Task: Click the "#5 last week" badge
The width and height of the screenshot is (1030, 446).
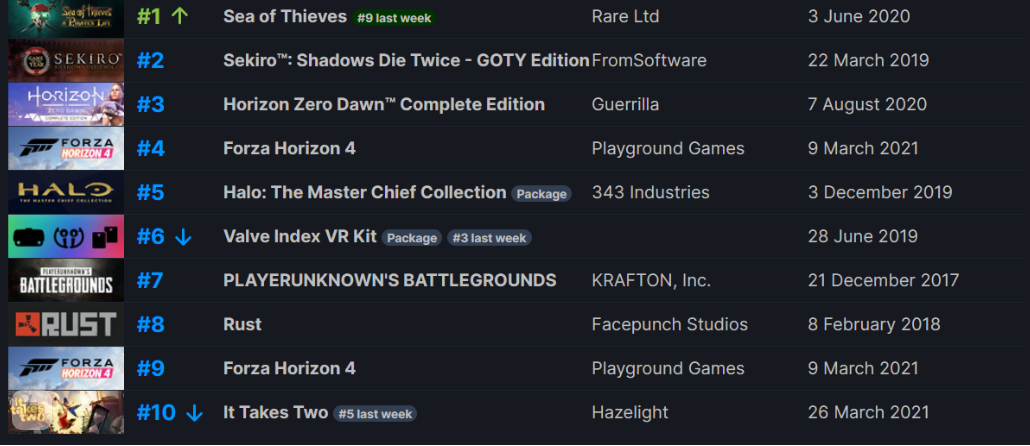Action: [x=374, y=414]
